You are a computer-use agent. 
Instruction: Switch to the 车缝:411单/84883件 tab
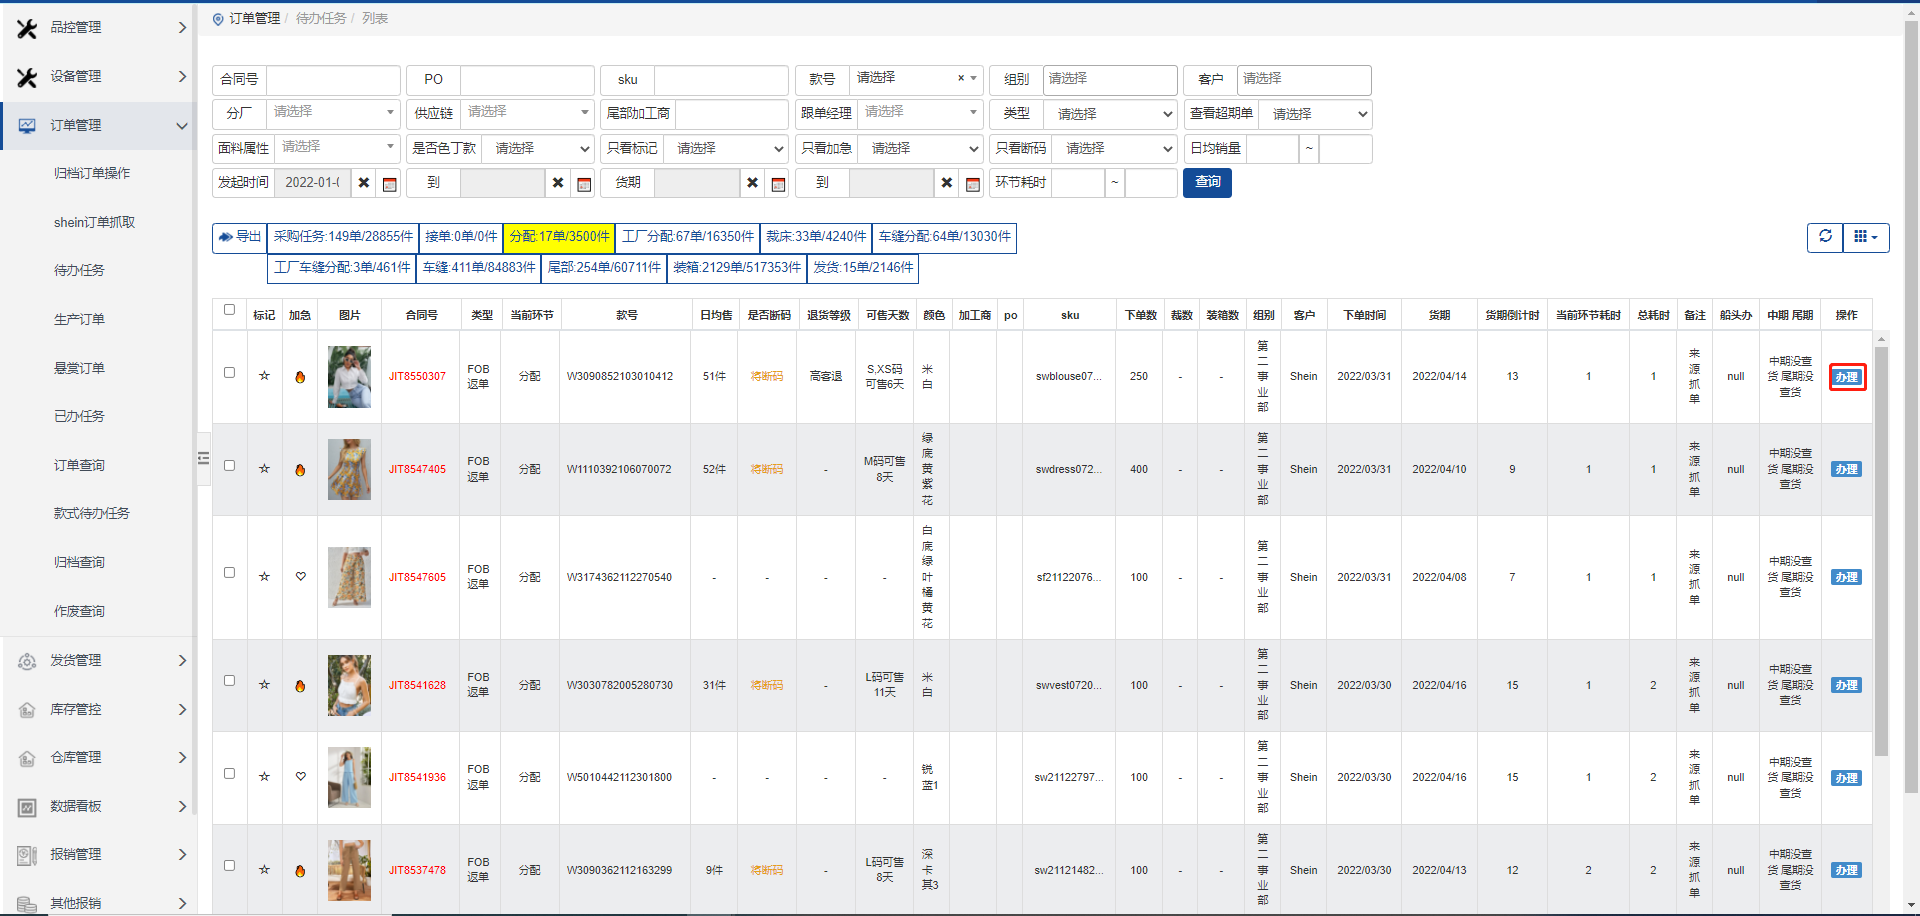[x=478, y=268]
